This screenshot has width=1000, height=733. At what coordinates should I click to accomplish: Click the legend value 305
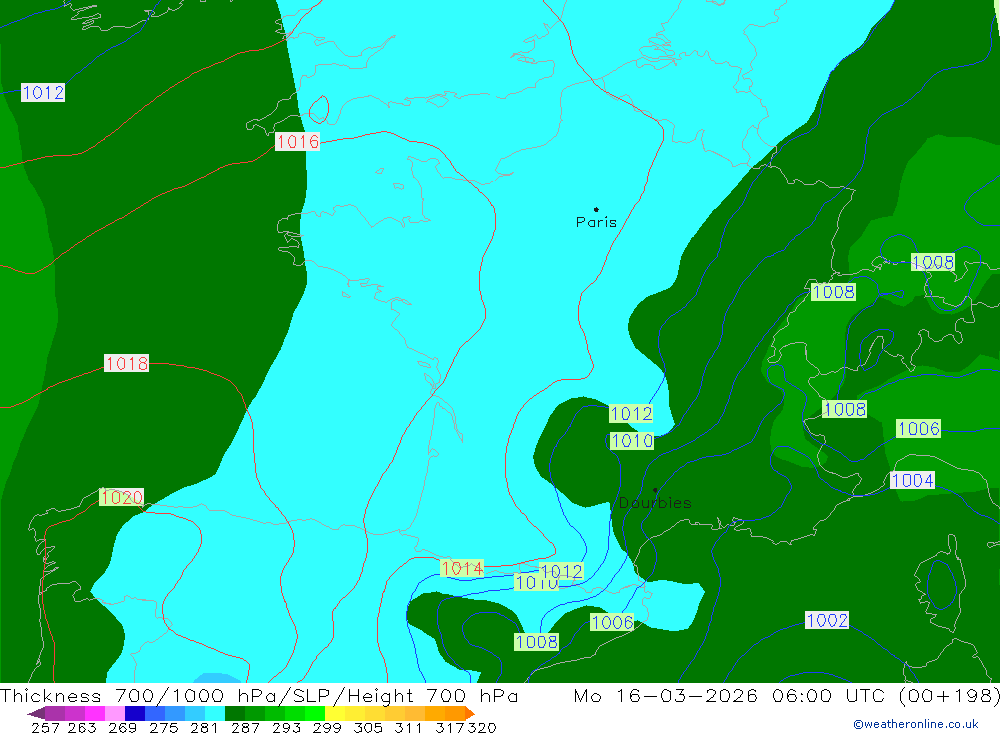click(x=368, y=728)
